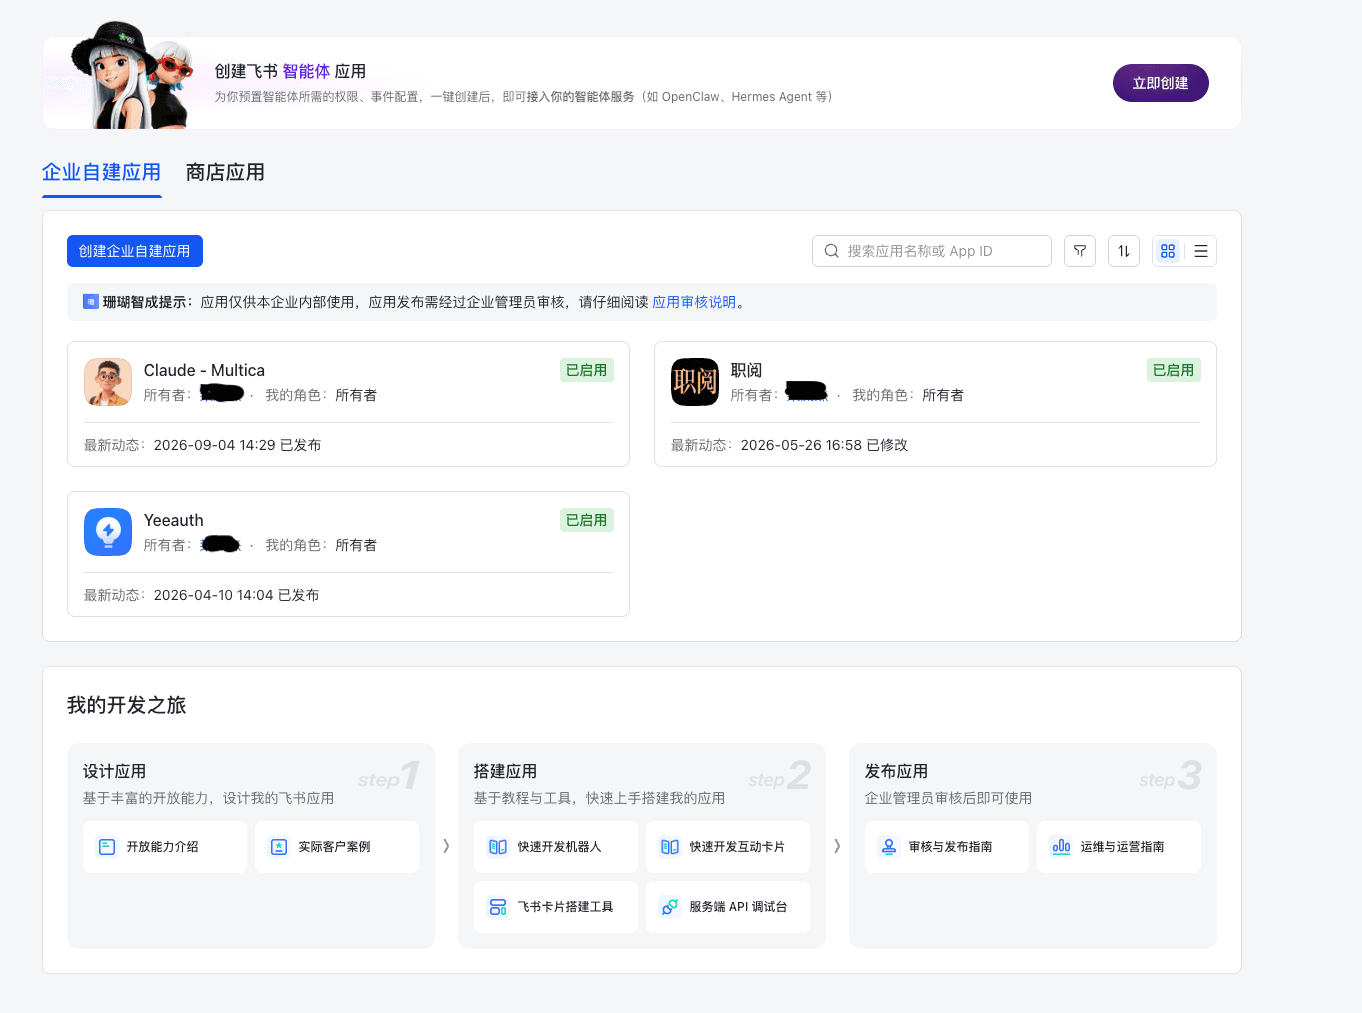Select the 商店应用 tab

coord(225,172)
